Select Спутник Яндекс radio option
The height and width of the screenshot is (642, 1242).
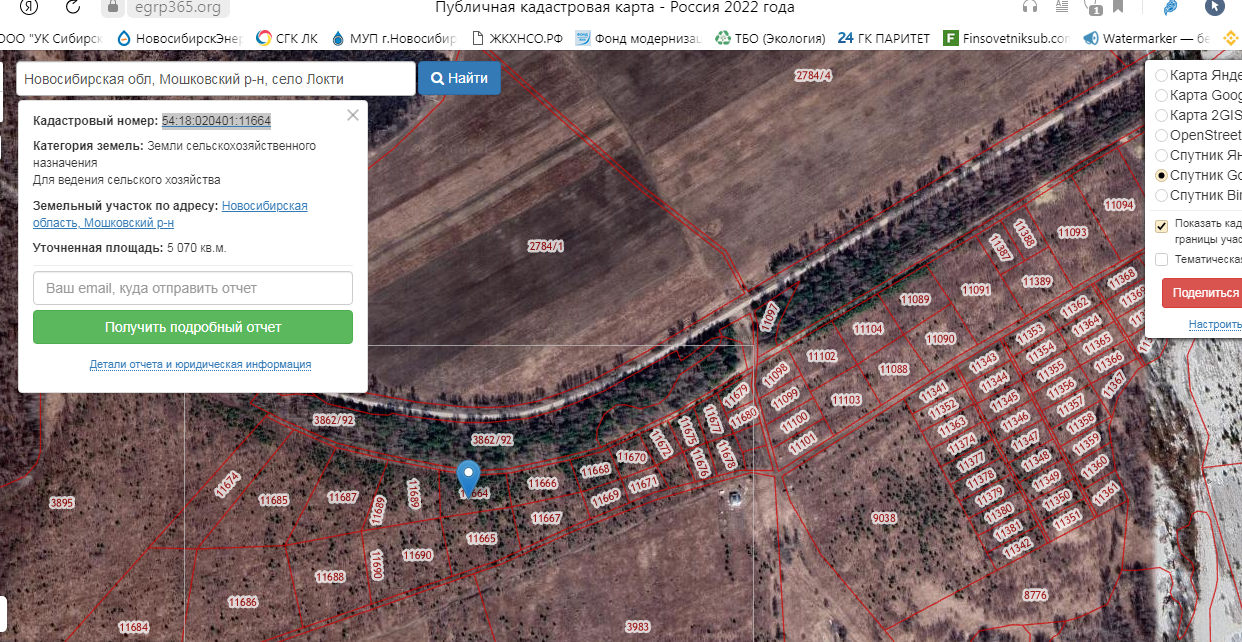pos(1161,155)
